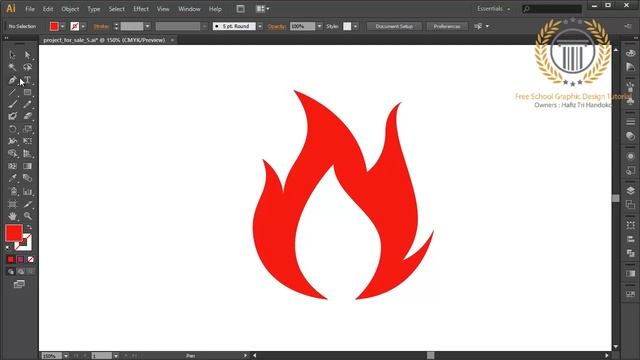
Task: Select the Scale tool
Action: pyautogui.click(x=27, y=129)
